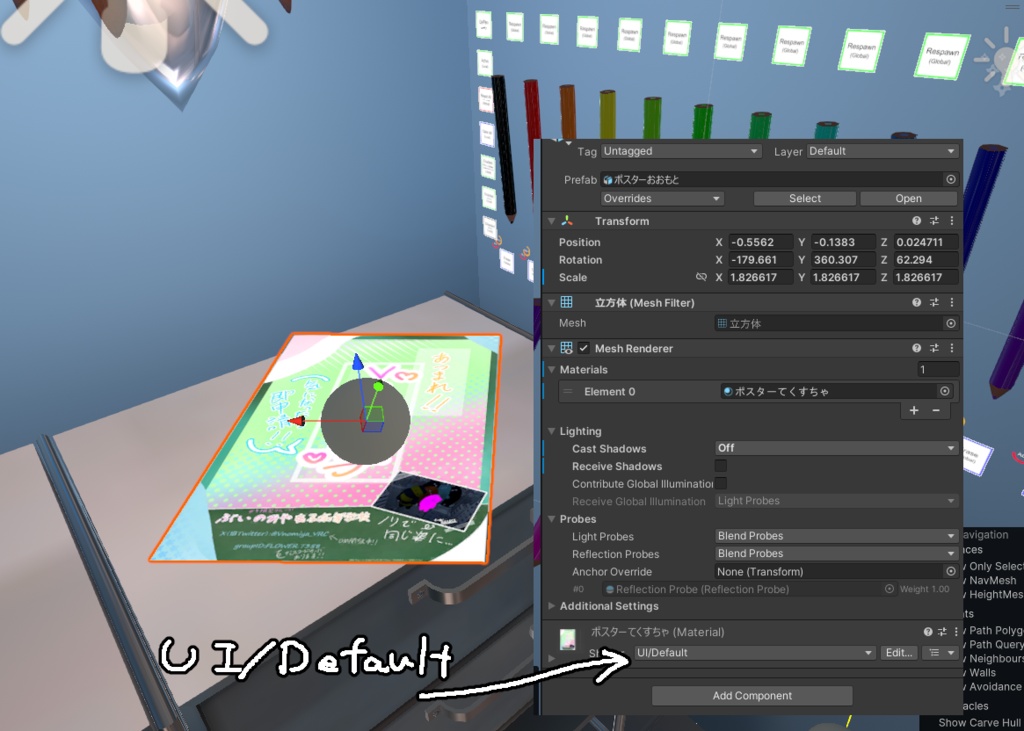
Task: Open Transform component preset selector icon
Action: pyautogui.click(x=934, y=221)
